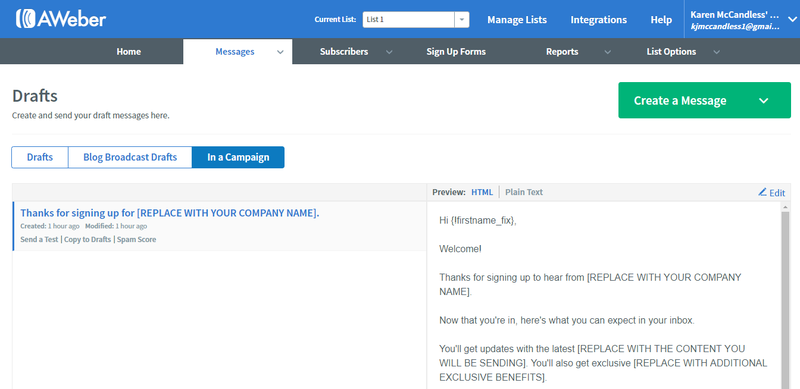Click 'Modified: 1 hour ago' text
800x389 pixels.
pyautogui.click(x=116, y=226)
